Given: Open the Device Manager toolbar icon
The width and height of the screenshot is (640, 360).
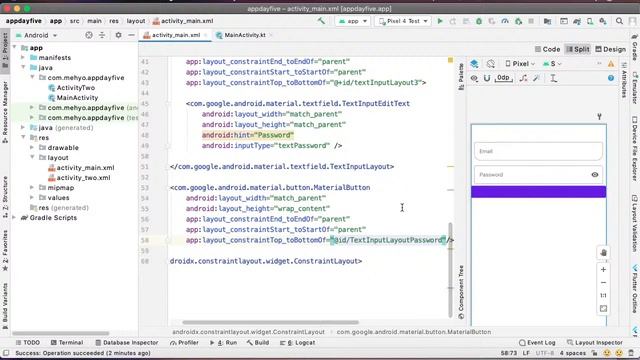Looking at the screenshot, I should [590, 21].
